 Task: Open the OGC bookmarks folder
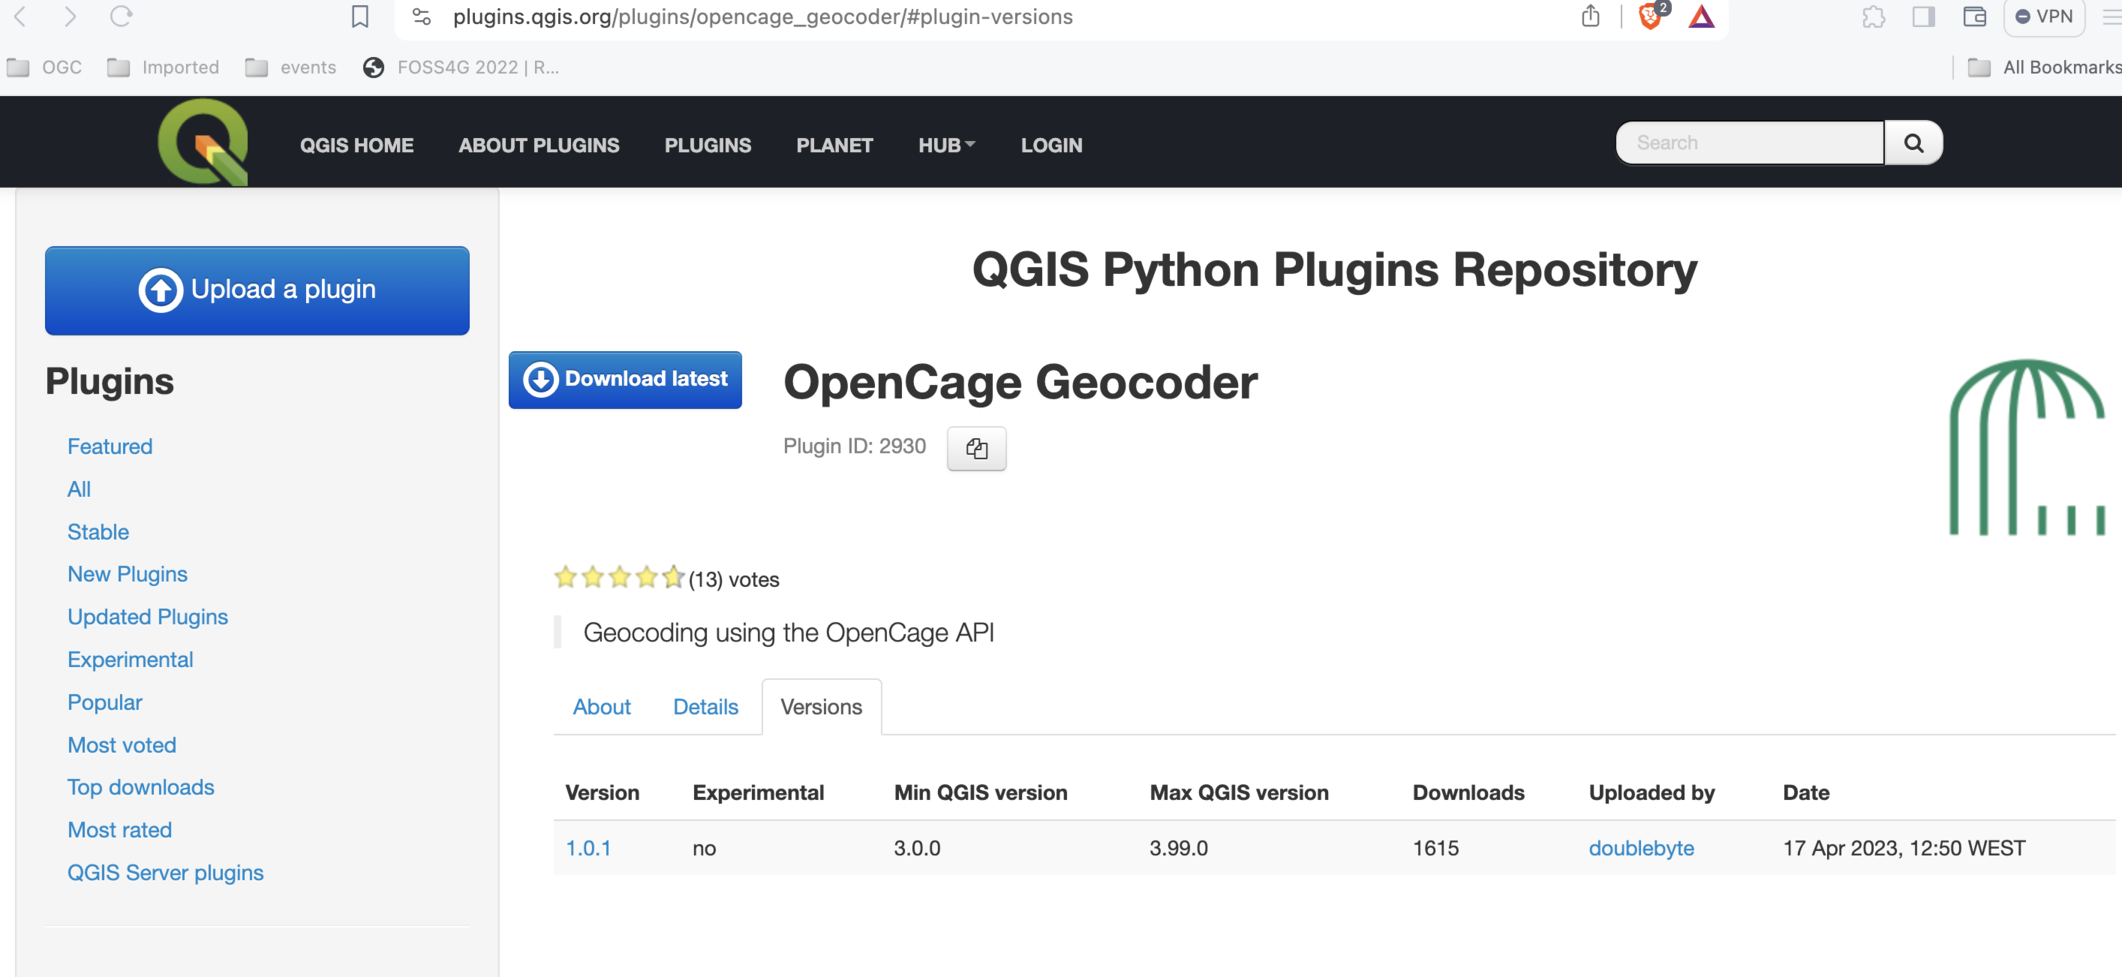[44, 67]
